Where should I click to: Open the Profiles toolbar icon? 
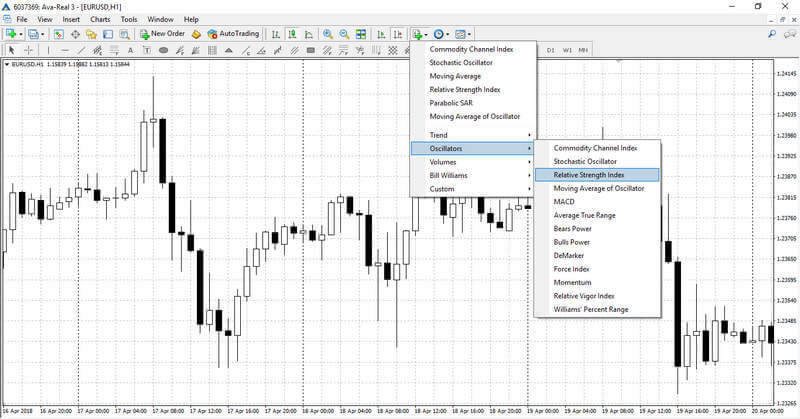[33, 34]
